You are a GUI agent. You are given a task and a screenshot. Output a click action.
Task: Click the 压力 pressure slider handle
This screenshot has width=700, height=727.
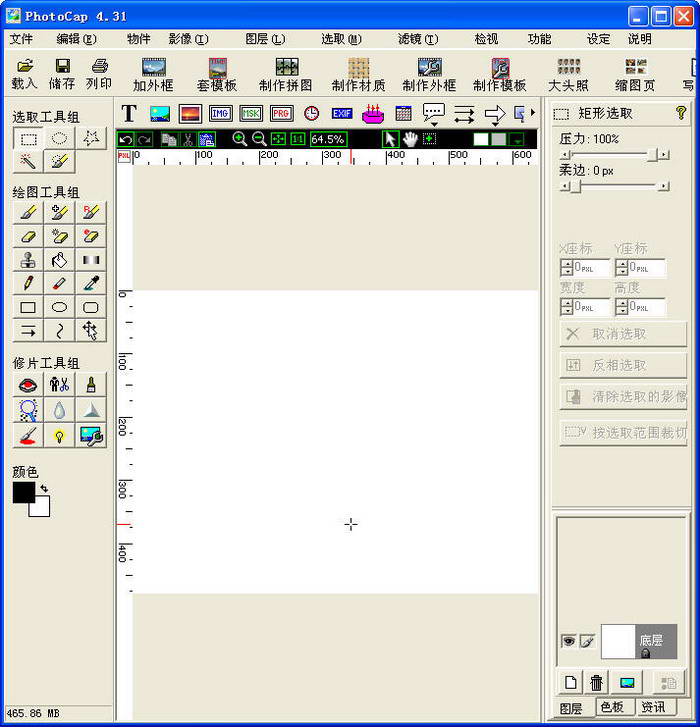click(x=653, y=155)
